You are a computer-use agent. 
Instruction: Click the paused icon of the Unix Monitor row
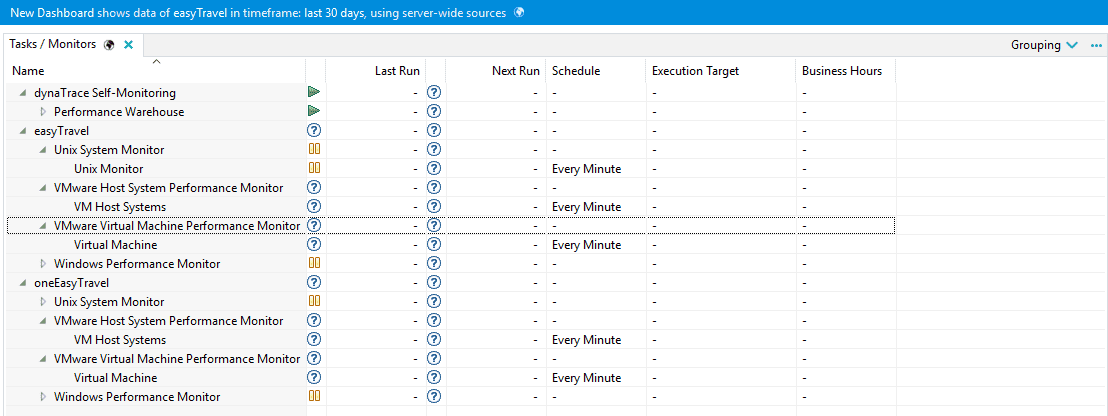[314, 168]
